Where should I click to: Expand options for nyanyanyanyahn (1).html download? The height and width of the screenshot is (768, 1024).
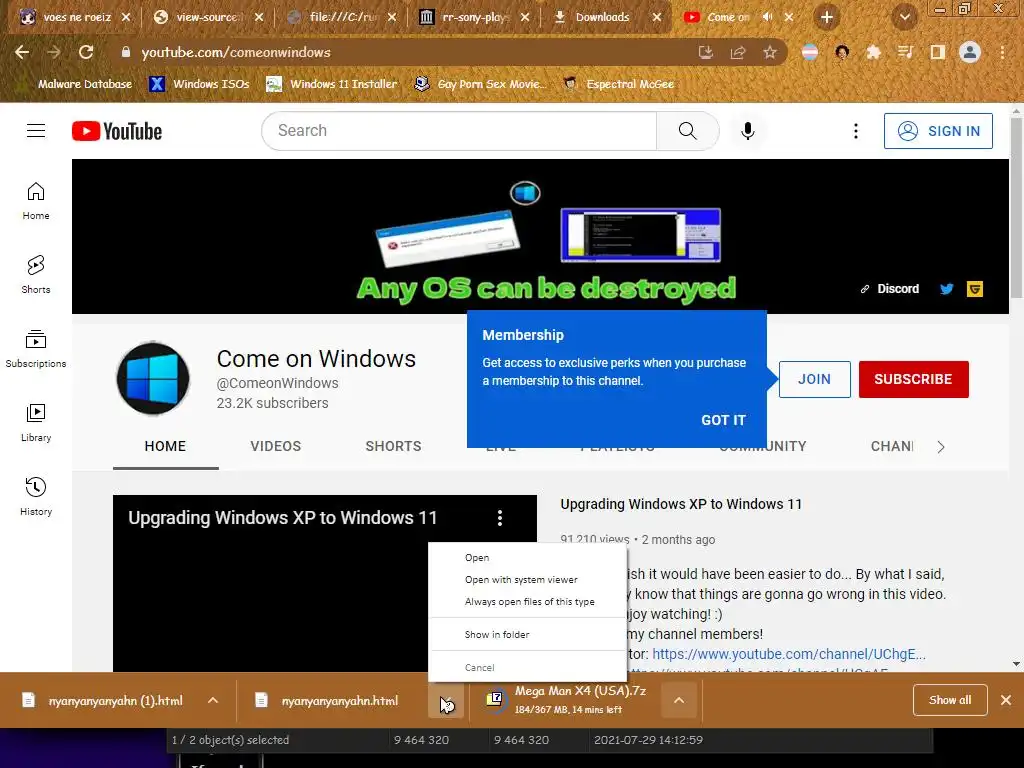pyautogui.click(x=213, y=700)
